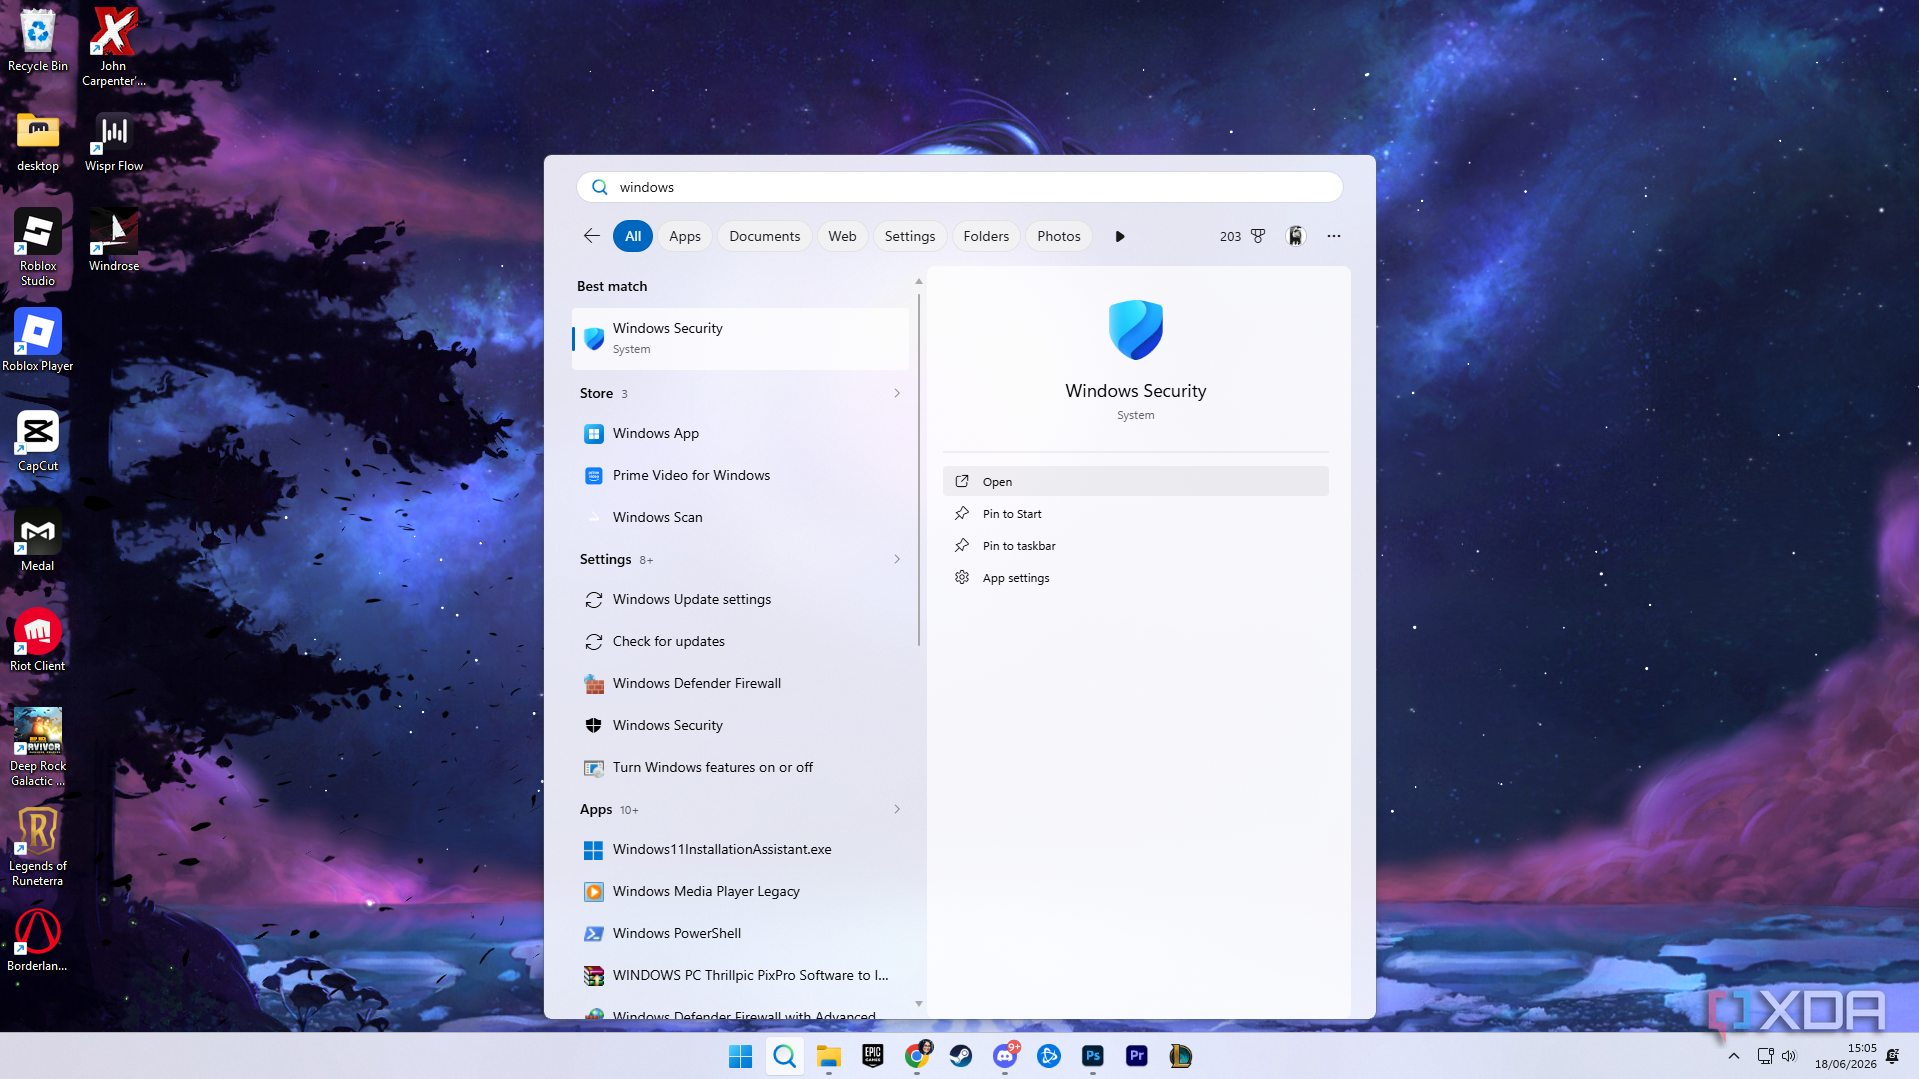Open Medal desktop shortcut
Image resolution: width=1919 pixels, height=1079 pixels.
(38, 540)
